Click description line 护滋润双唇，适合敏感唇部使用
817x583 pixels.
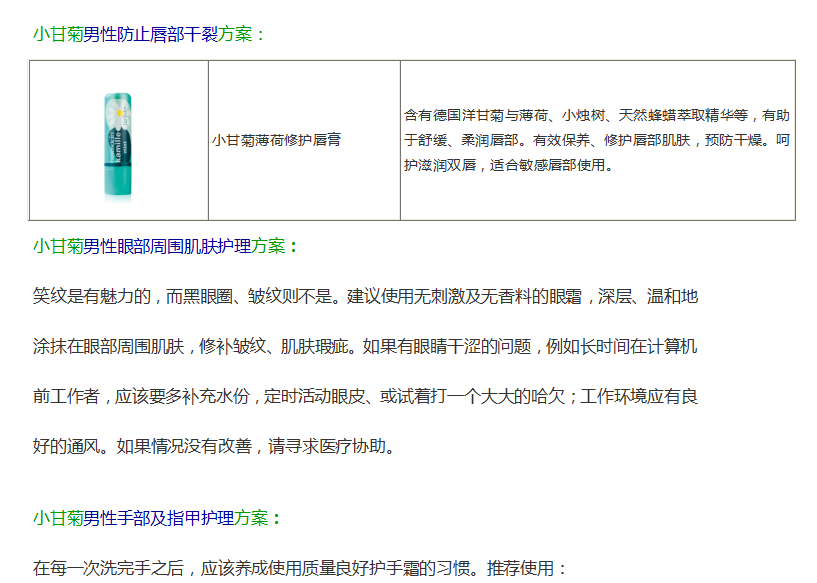(508, 165)
